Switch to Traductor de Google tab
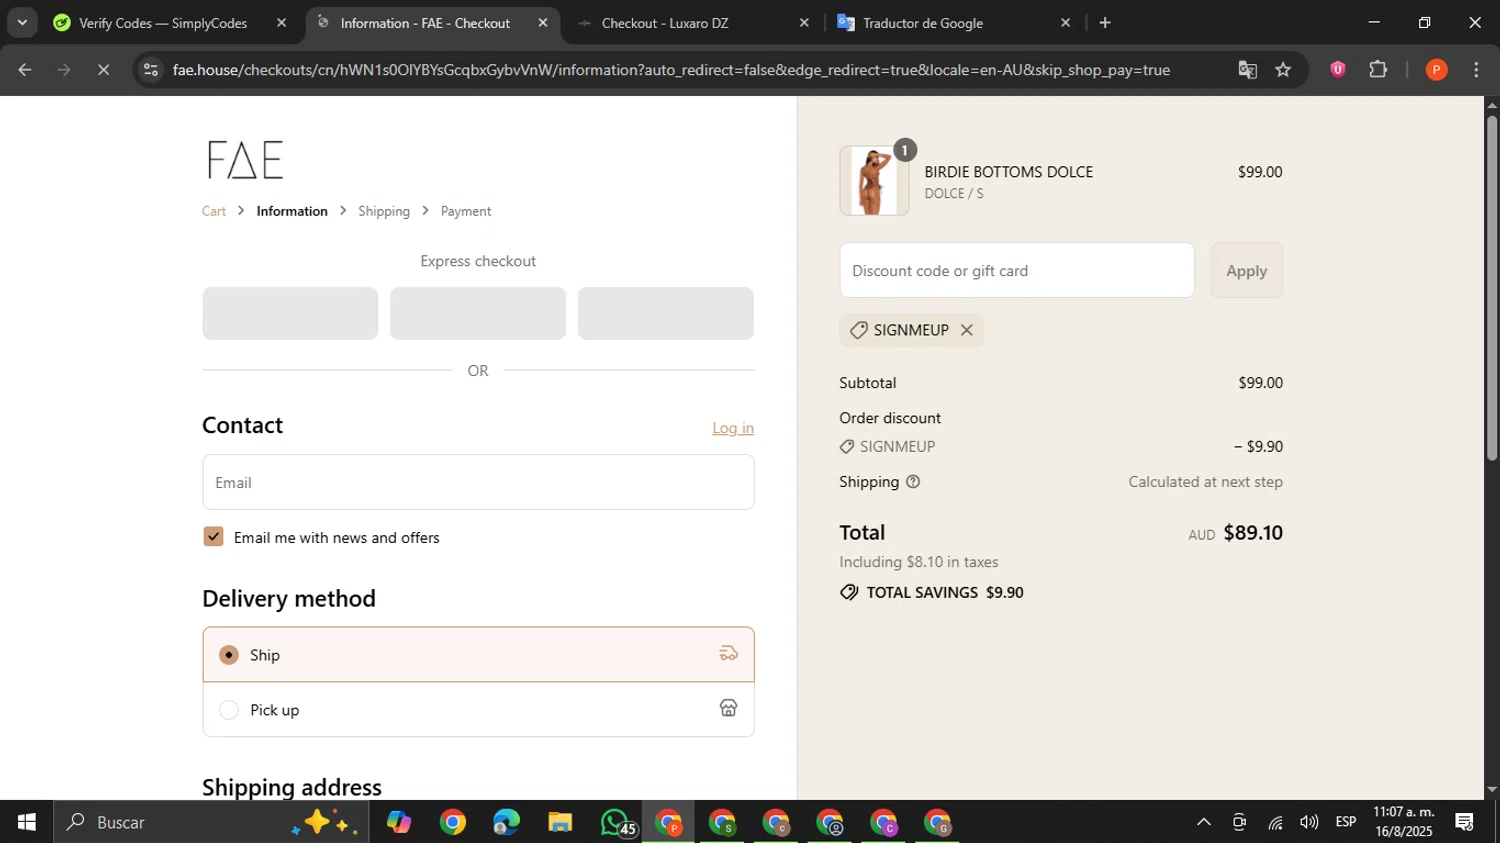The width and height of the screenshot is (1500, 843). (x=922, y=23)
